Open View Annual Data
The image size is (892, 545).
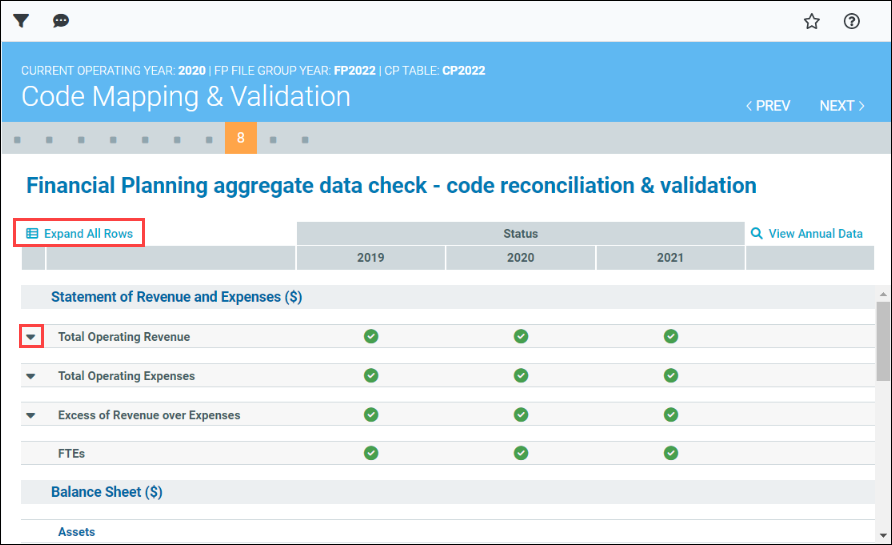pyautogui.click(x=806, y=234)
